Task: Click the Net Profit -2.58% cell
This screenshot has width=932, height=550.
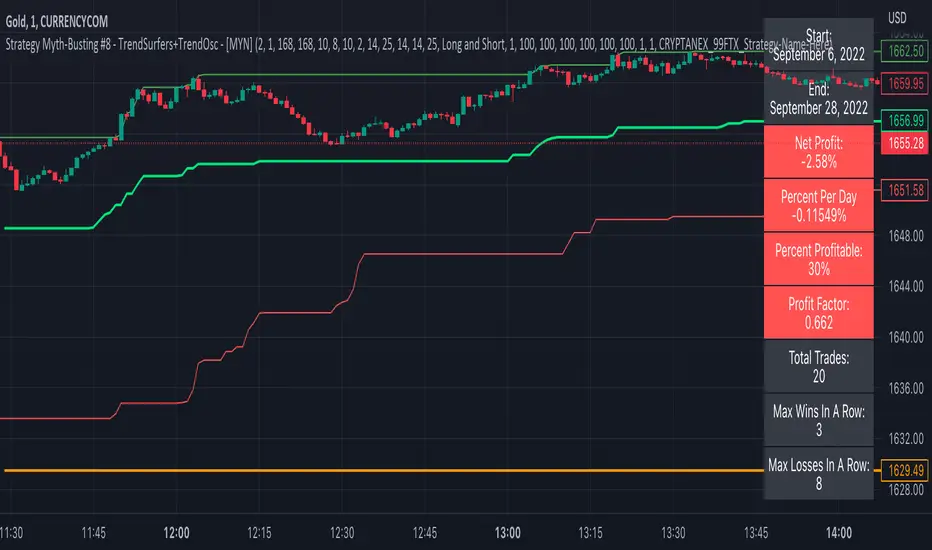Action: point(818,152)
